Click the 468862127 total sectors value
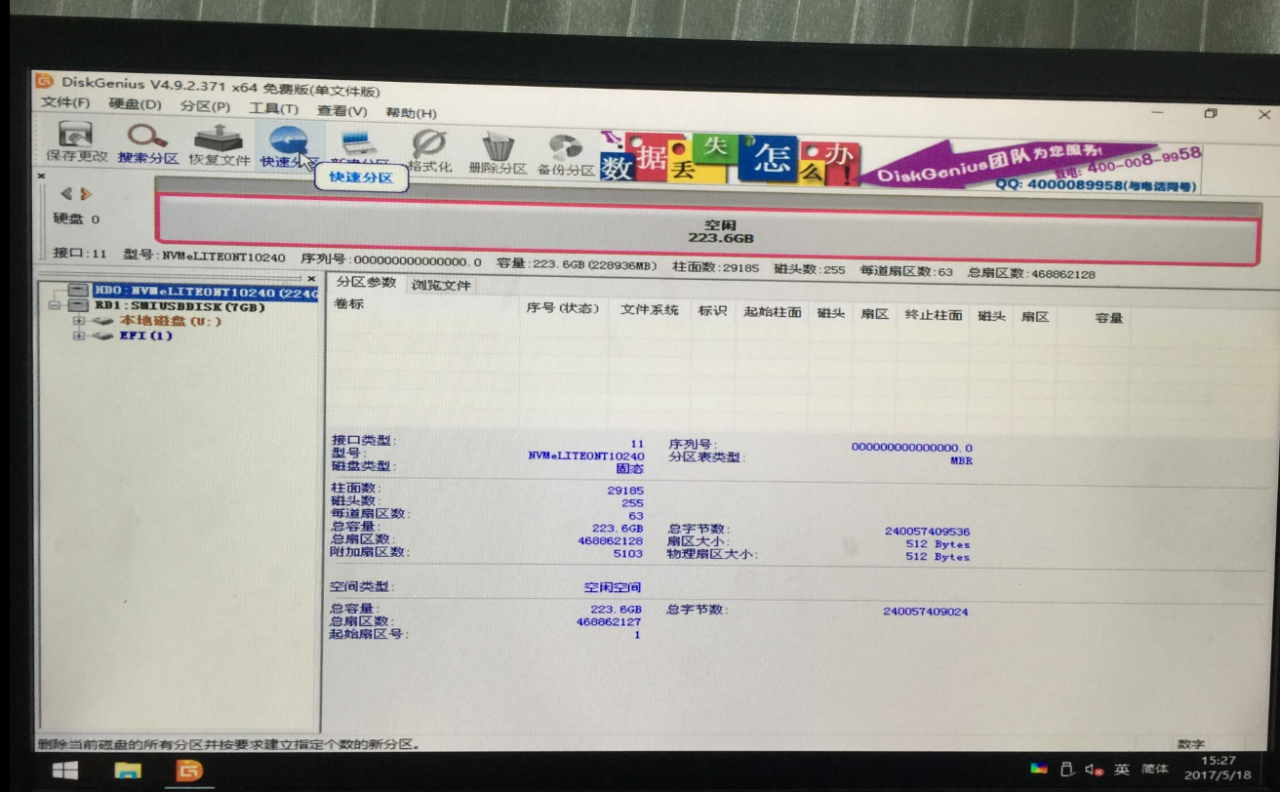Viewport: 1280px width, 792px height. (609, 621)
